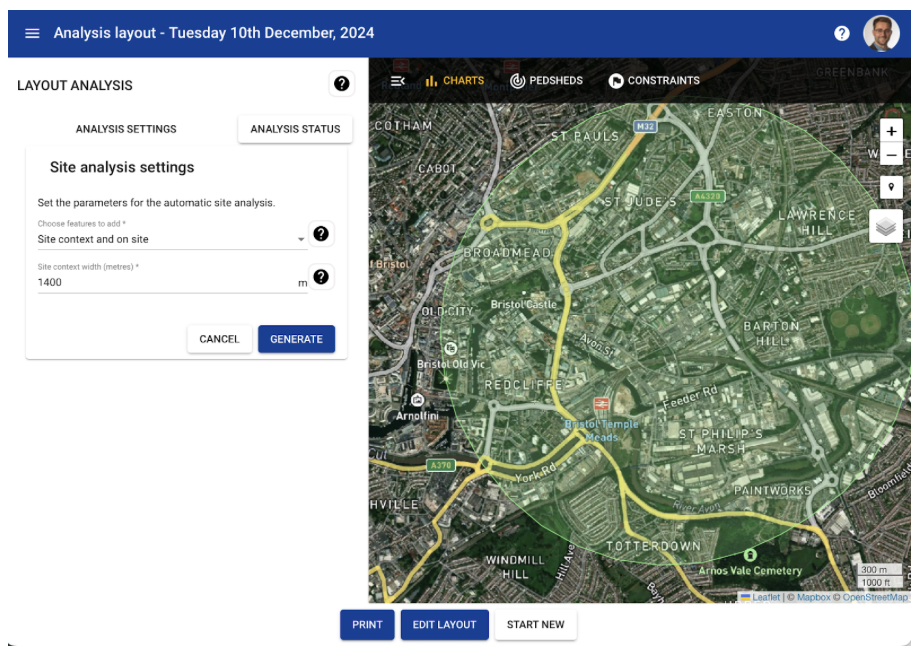916x654 pixels.
Task: Open the OpenStreetMap attribution link
Action: click(875, 597)
